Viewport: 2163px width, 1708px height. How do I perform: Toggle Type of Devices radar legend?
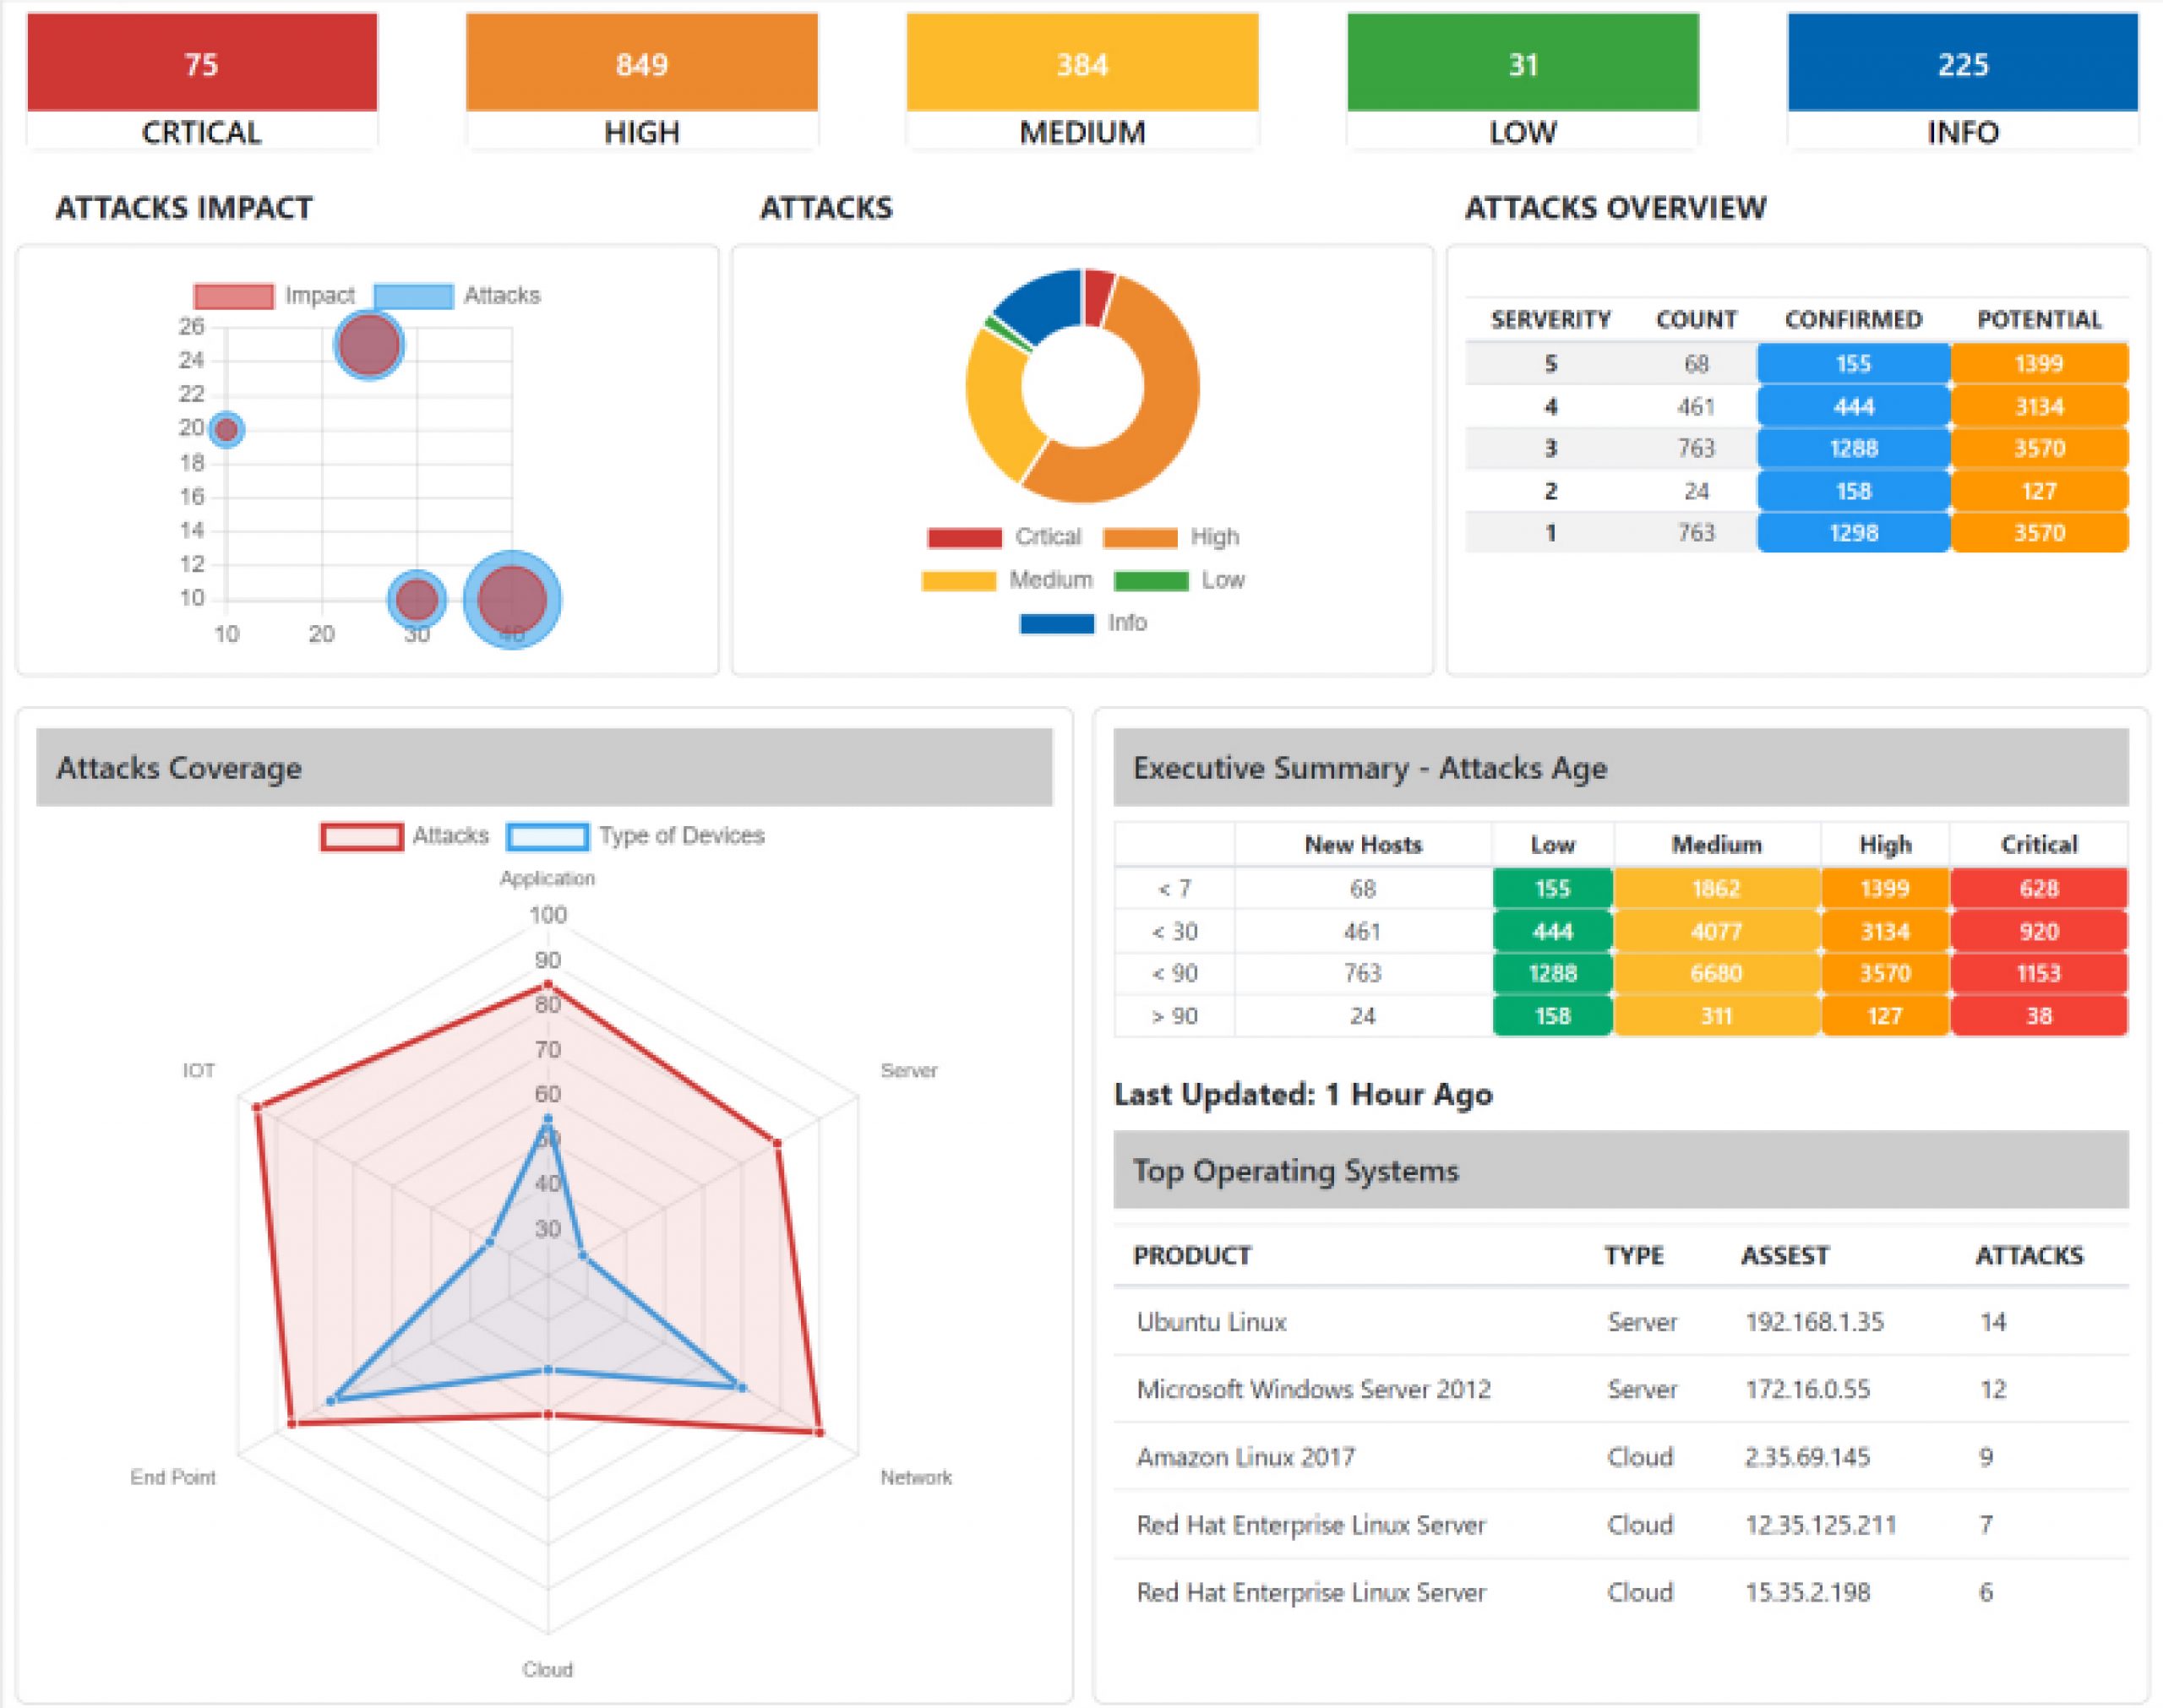[x=636, y=836]
